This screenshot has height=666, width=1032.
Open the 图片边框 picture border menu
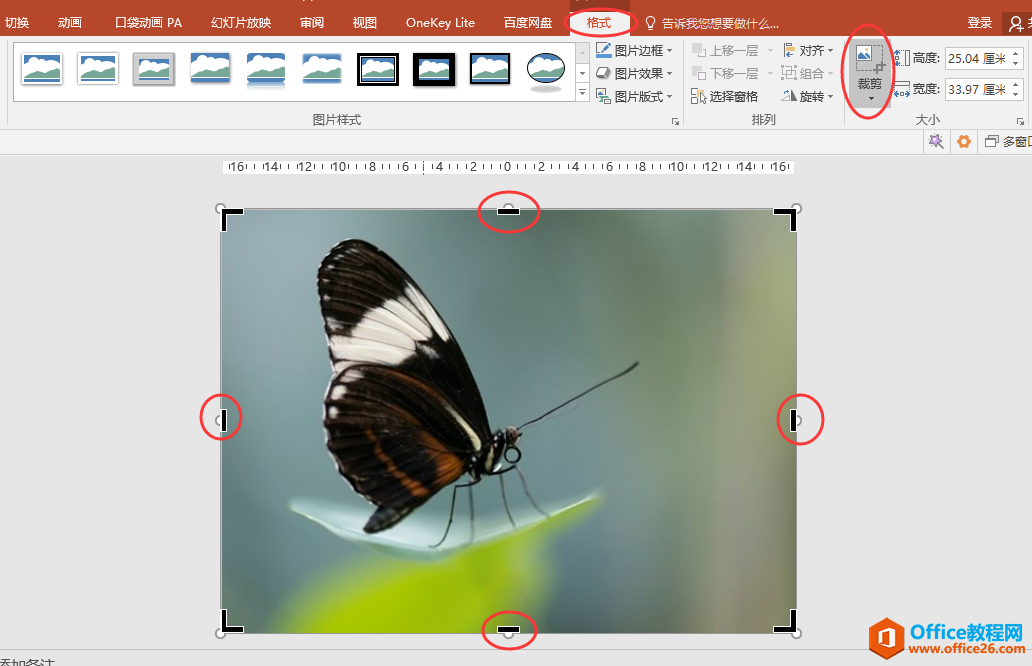[637, 50]
